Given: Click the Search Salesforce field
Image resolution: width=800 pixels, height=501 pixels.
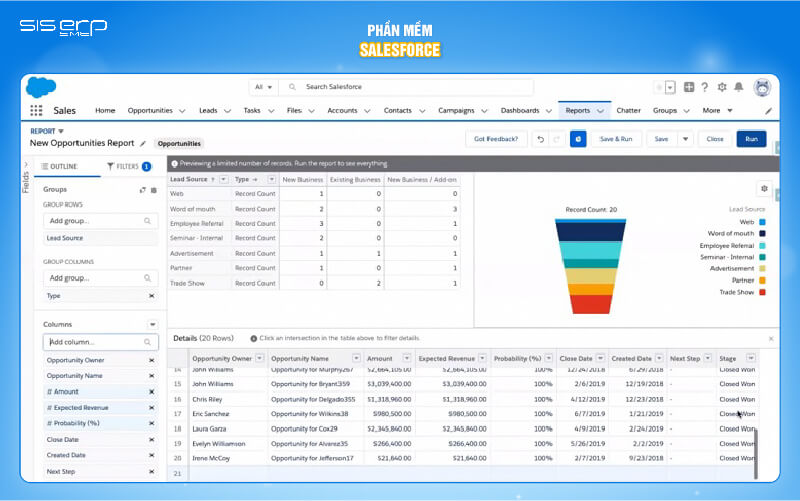Looking at the screenshot, I should (408, 87).
